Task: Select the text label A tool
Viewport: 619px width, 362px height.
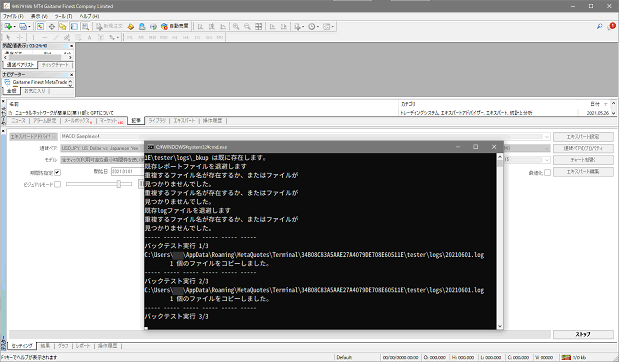Action: click(90, 38)
